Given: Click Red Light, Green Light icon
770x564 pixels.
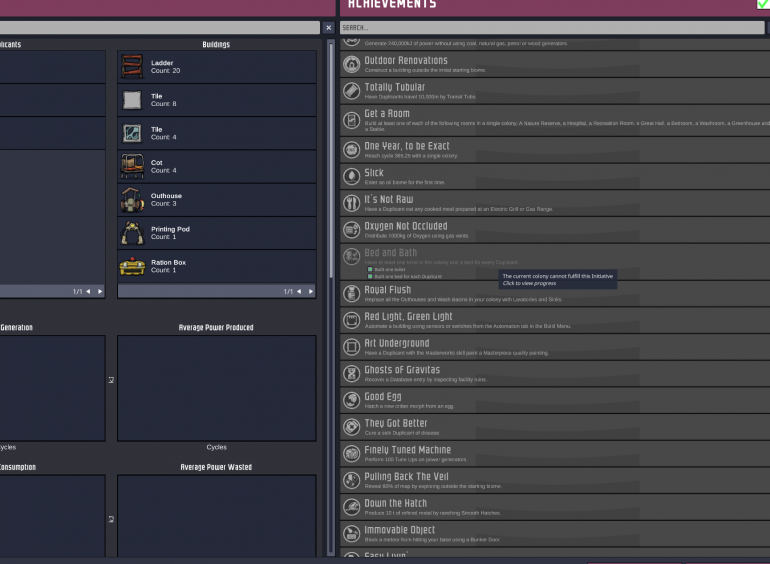Looking at the screenshot, I should pos(352,321).
